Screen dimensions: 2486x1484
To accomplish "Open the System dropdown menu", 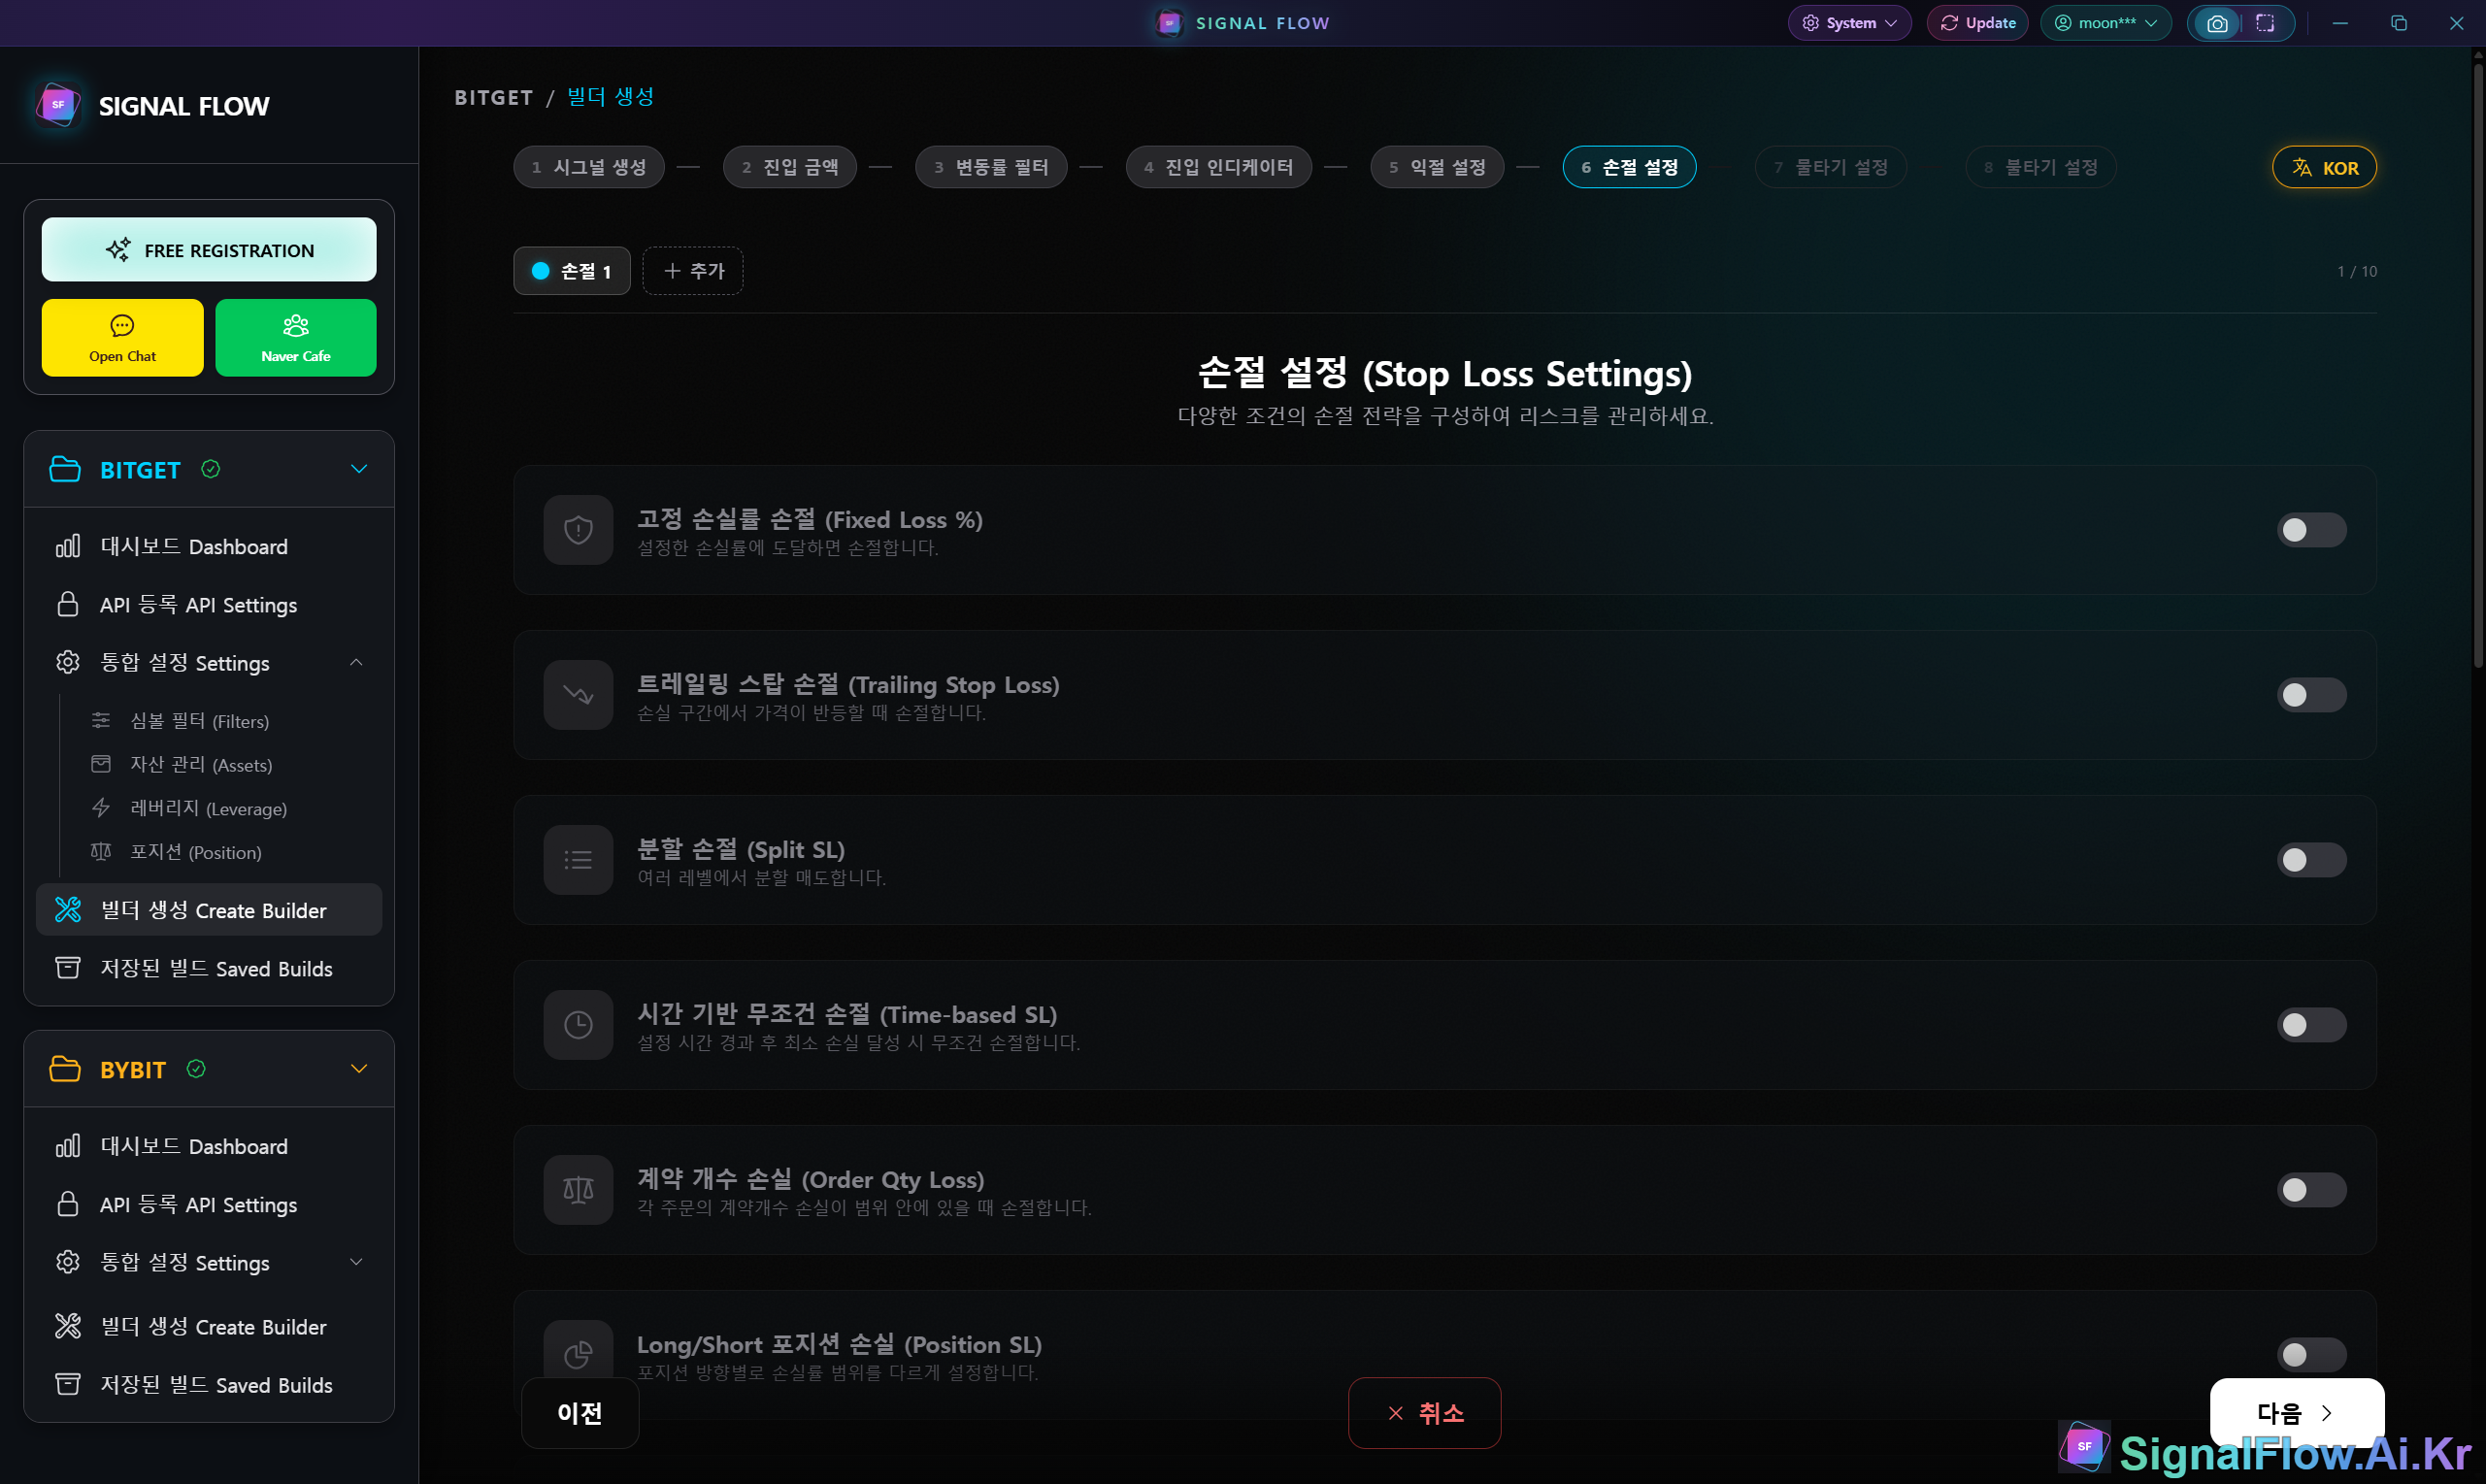I will [1849, 23].
